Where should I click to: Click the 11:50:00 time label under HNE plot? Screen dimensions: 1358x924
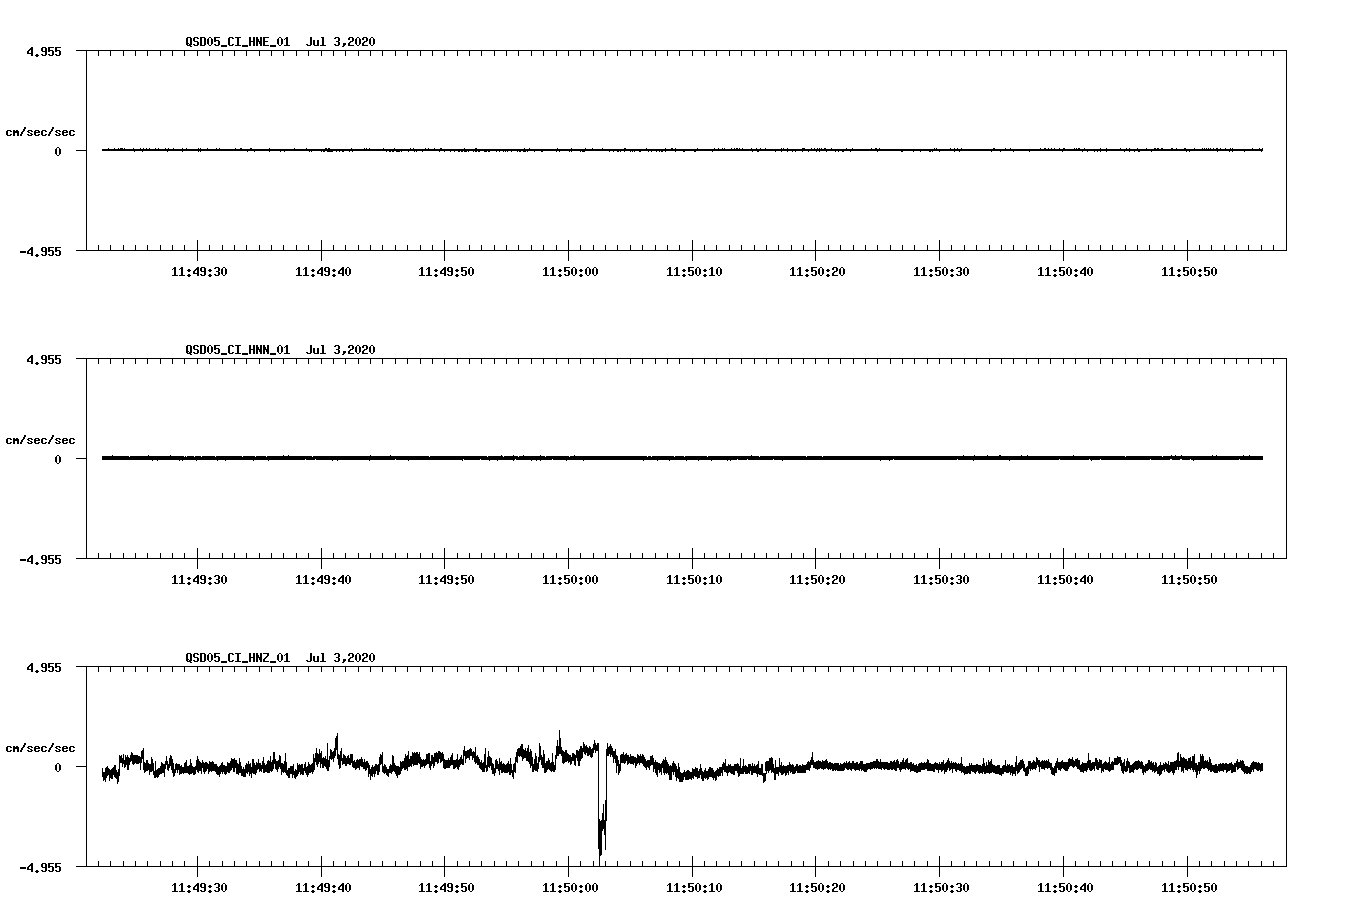(570, 272)
